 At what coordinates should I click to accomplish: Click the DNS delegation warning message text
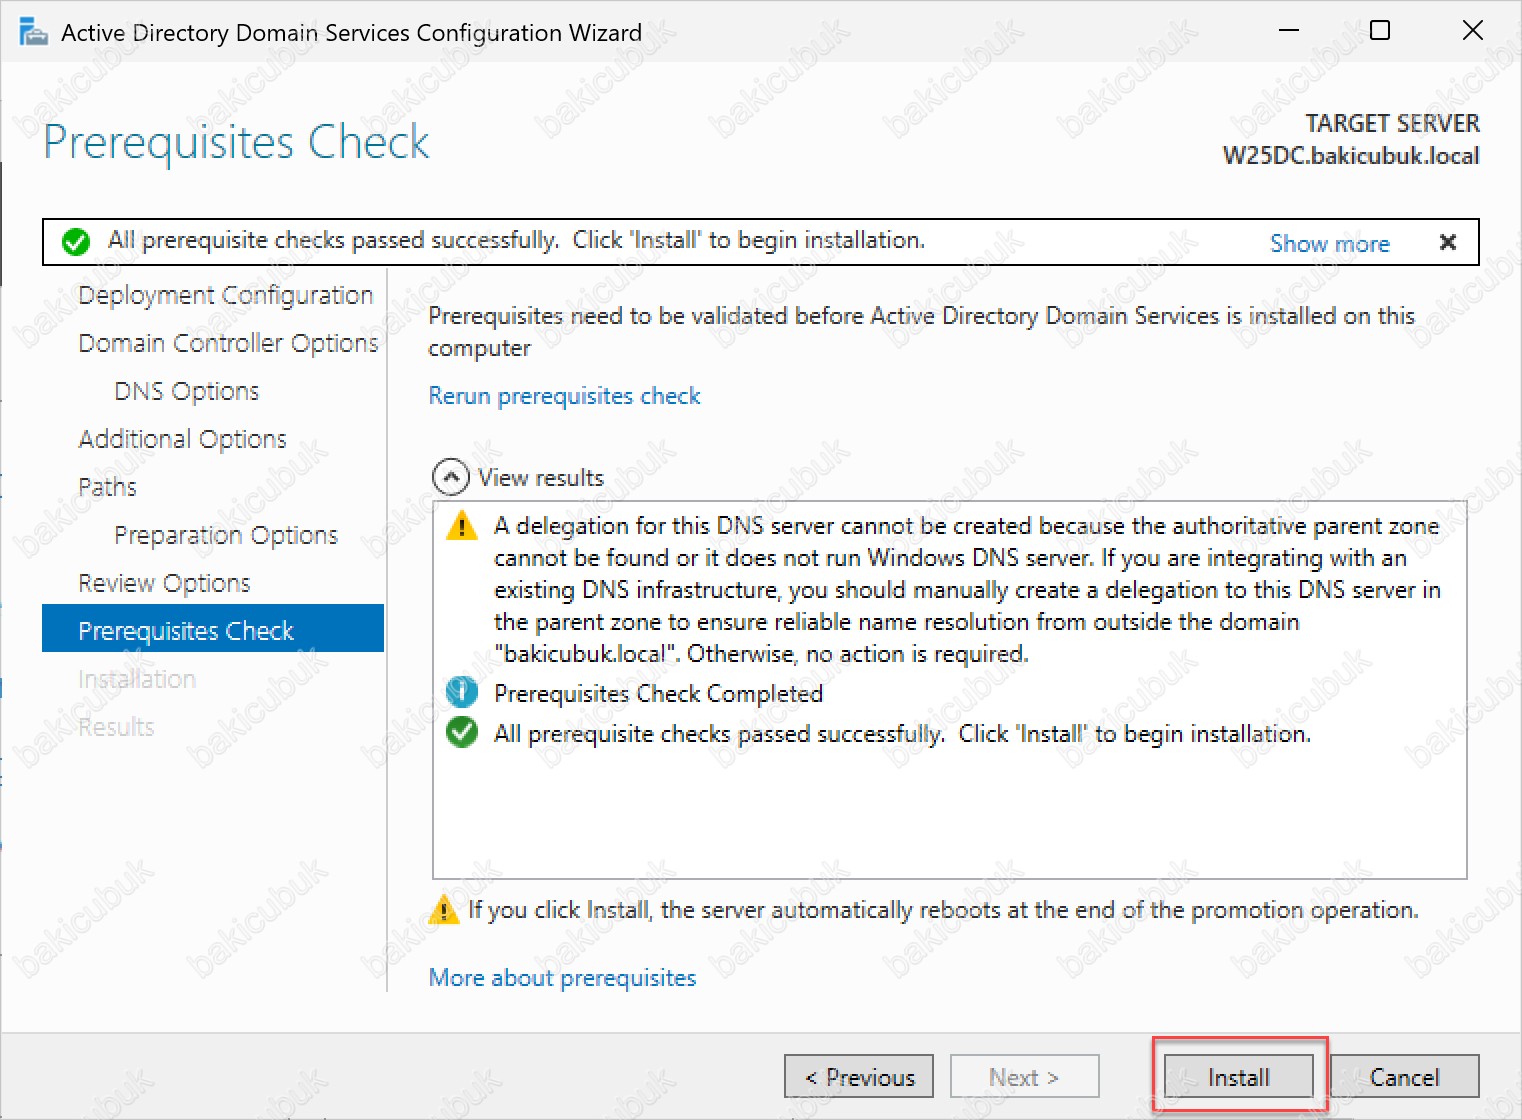tap(967, 590)
